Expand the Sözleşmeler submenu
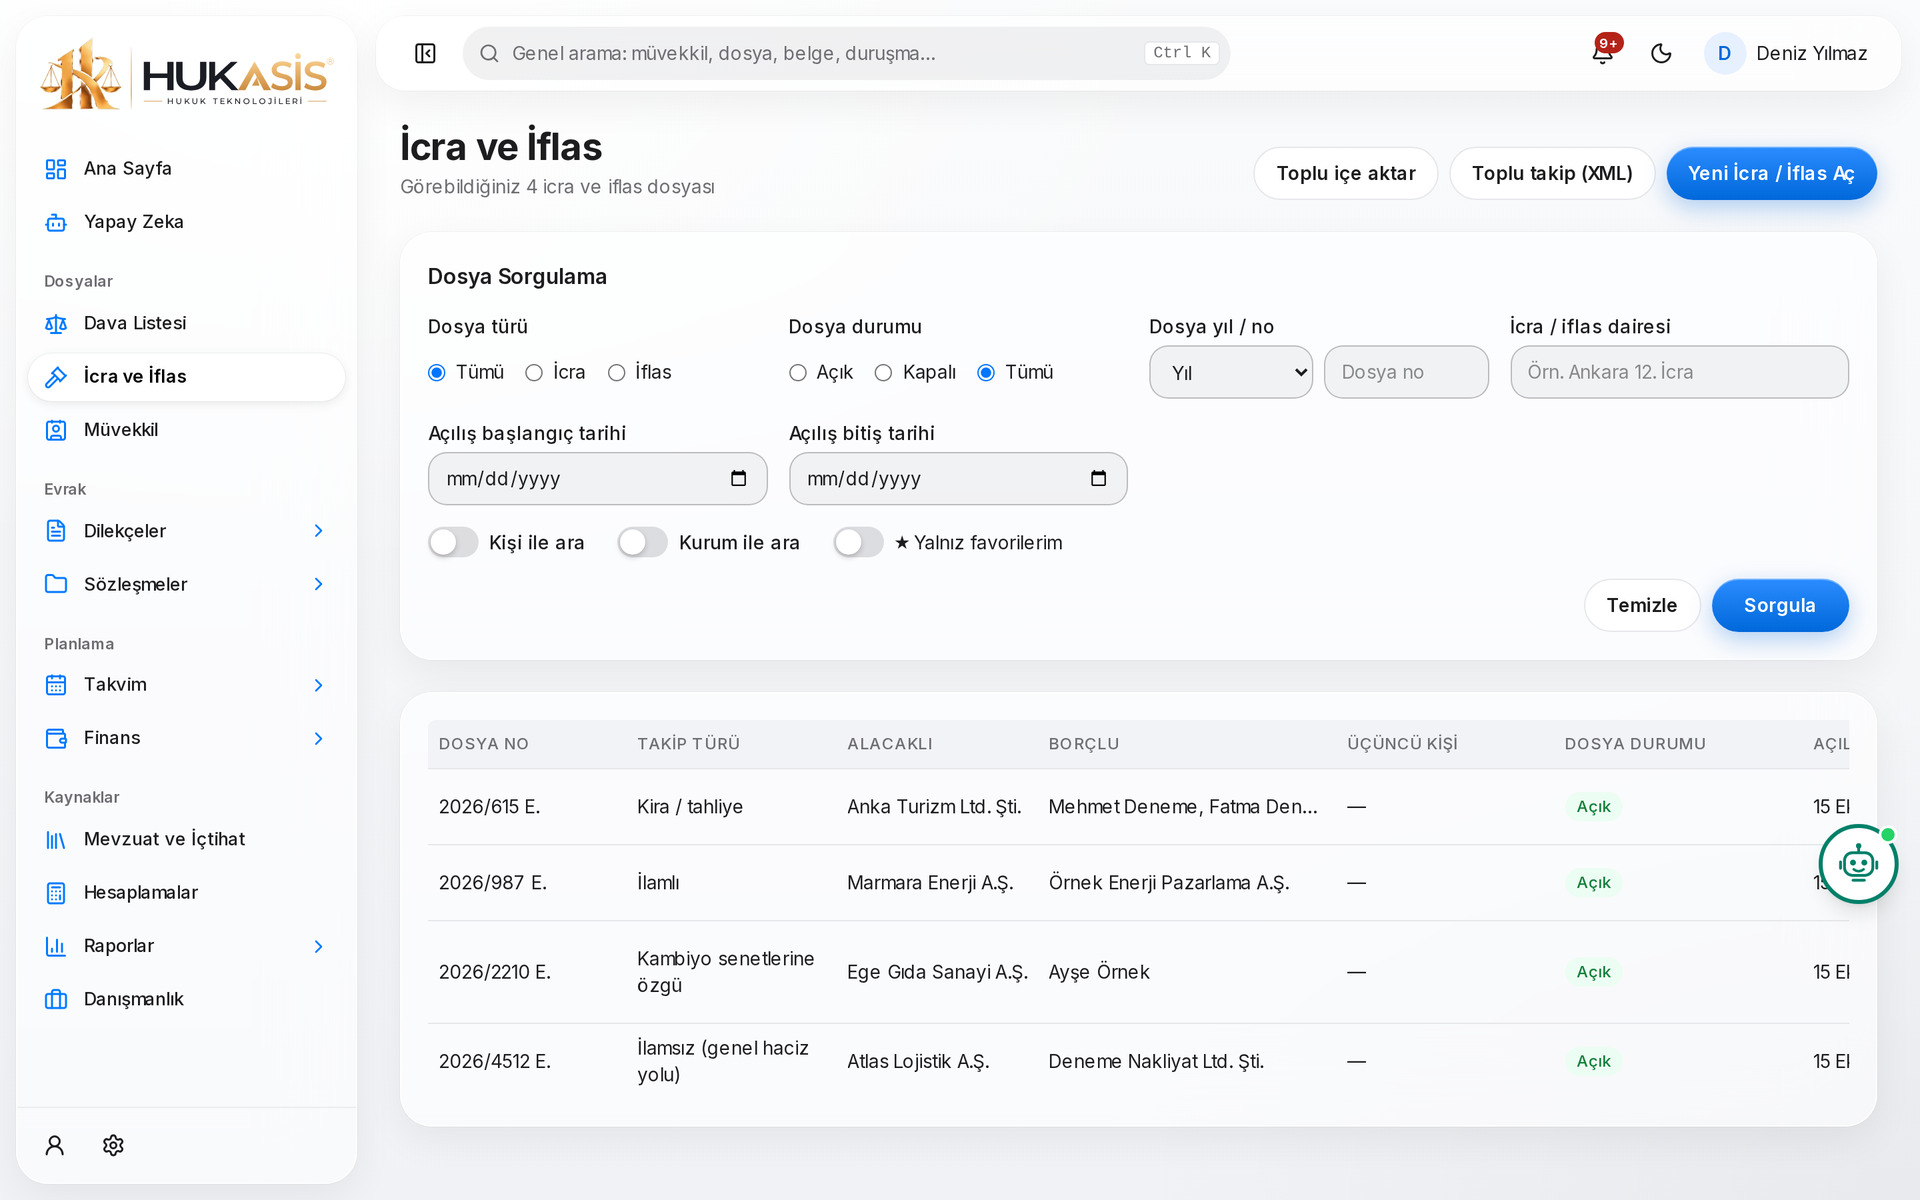This screenshot has width=1920, height=1200. coord(318,584)
